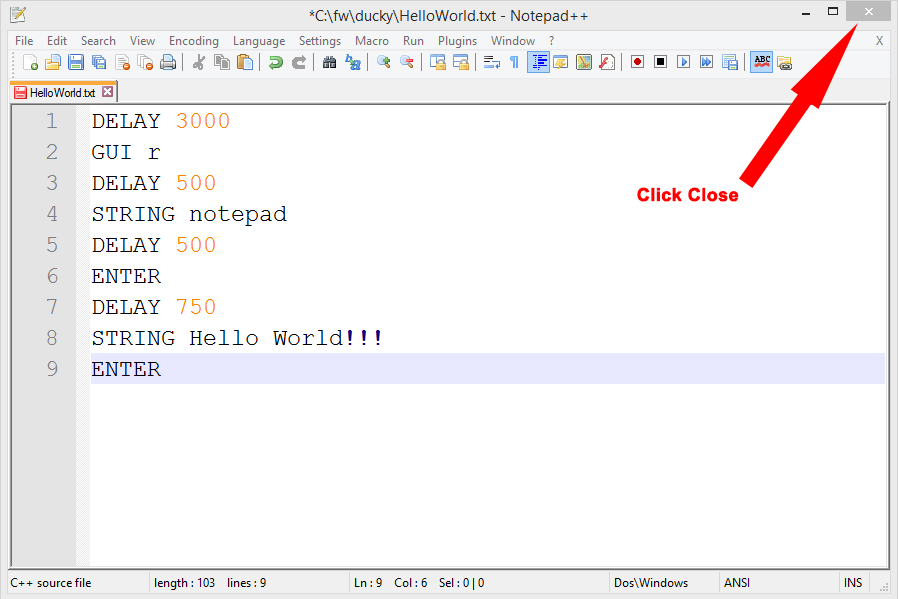Click the line DELAY 750
Viewport: 898px width, 599px height.
click(x=153, y=307)
